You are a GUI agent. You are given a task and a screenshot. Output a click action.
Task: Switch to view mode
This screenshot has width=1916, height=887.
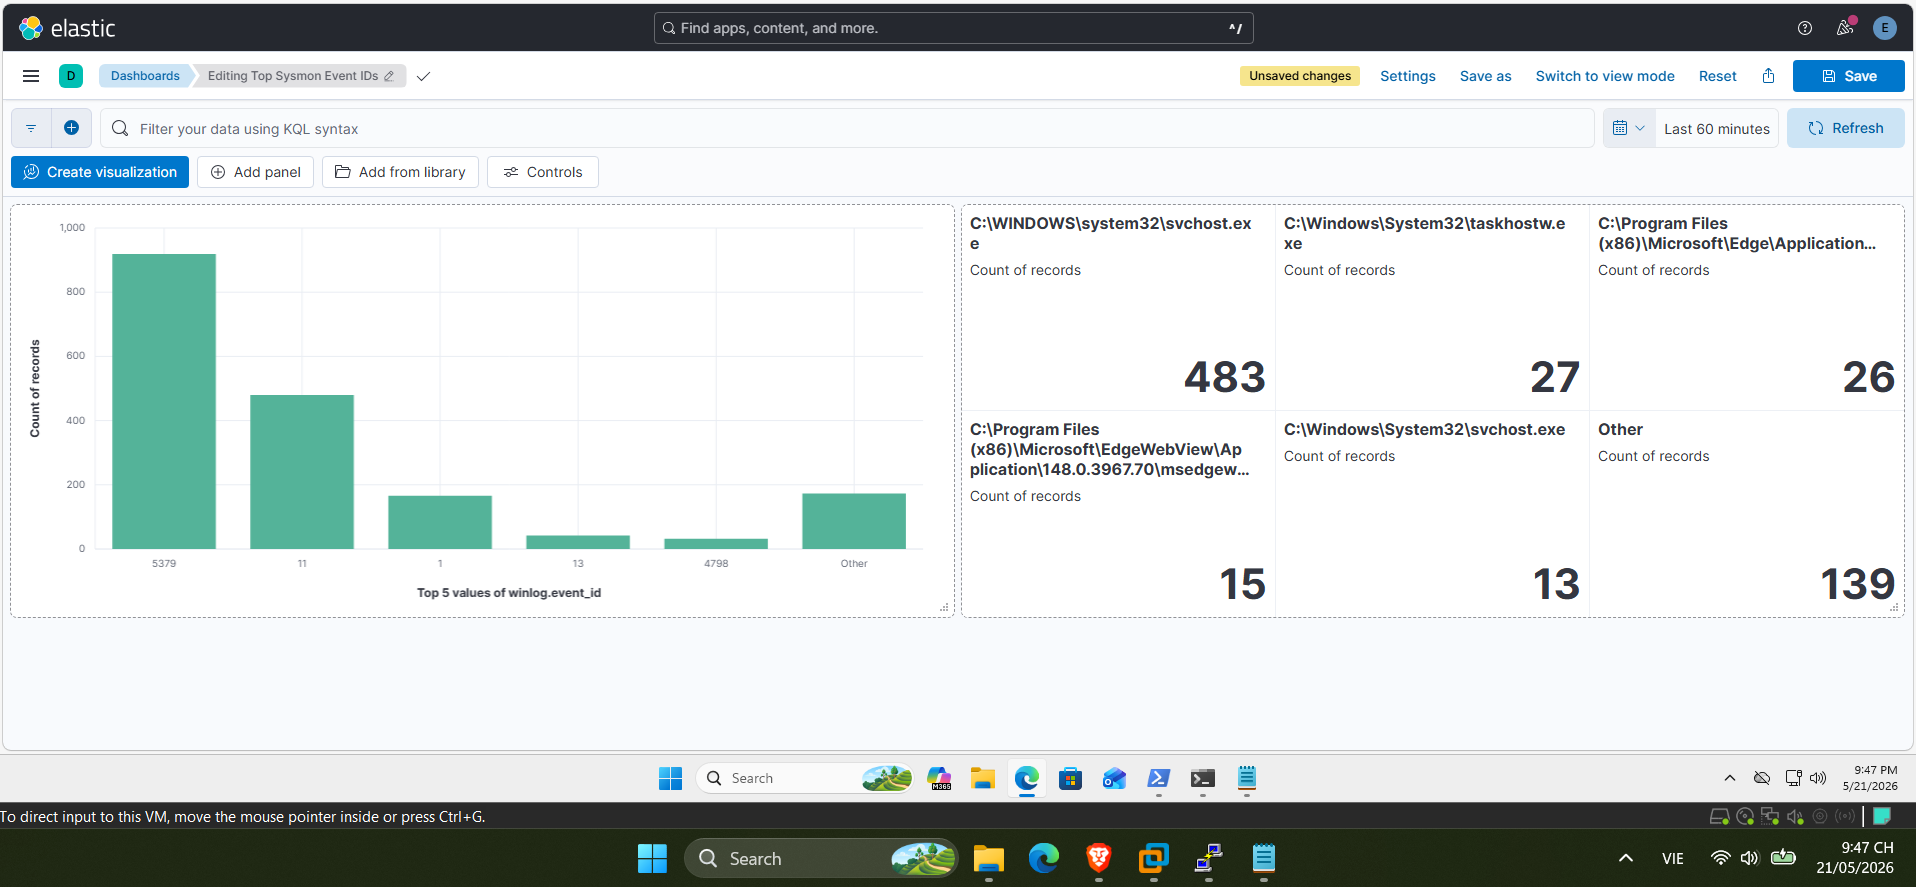pos(1604,76)
